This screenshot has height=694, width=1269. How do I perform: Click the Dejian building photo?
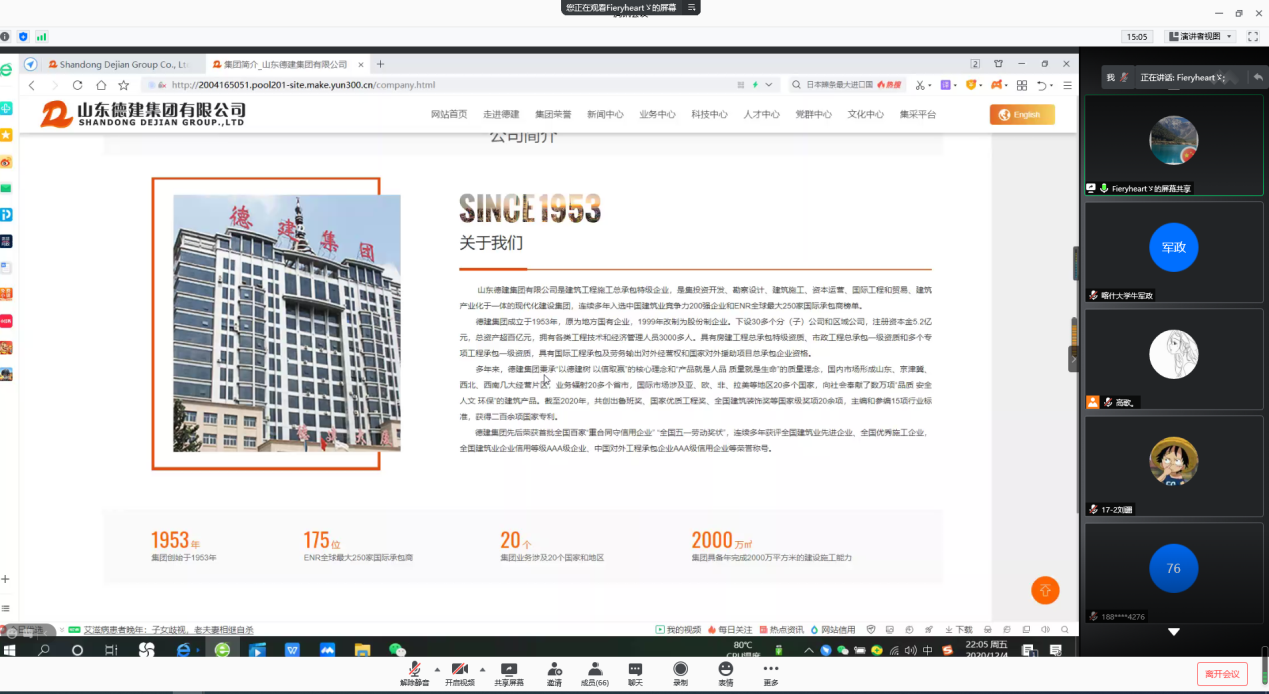(x=287, y=323)
